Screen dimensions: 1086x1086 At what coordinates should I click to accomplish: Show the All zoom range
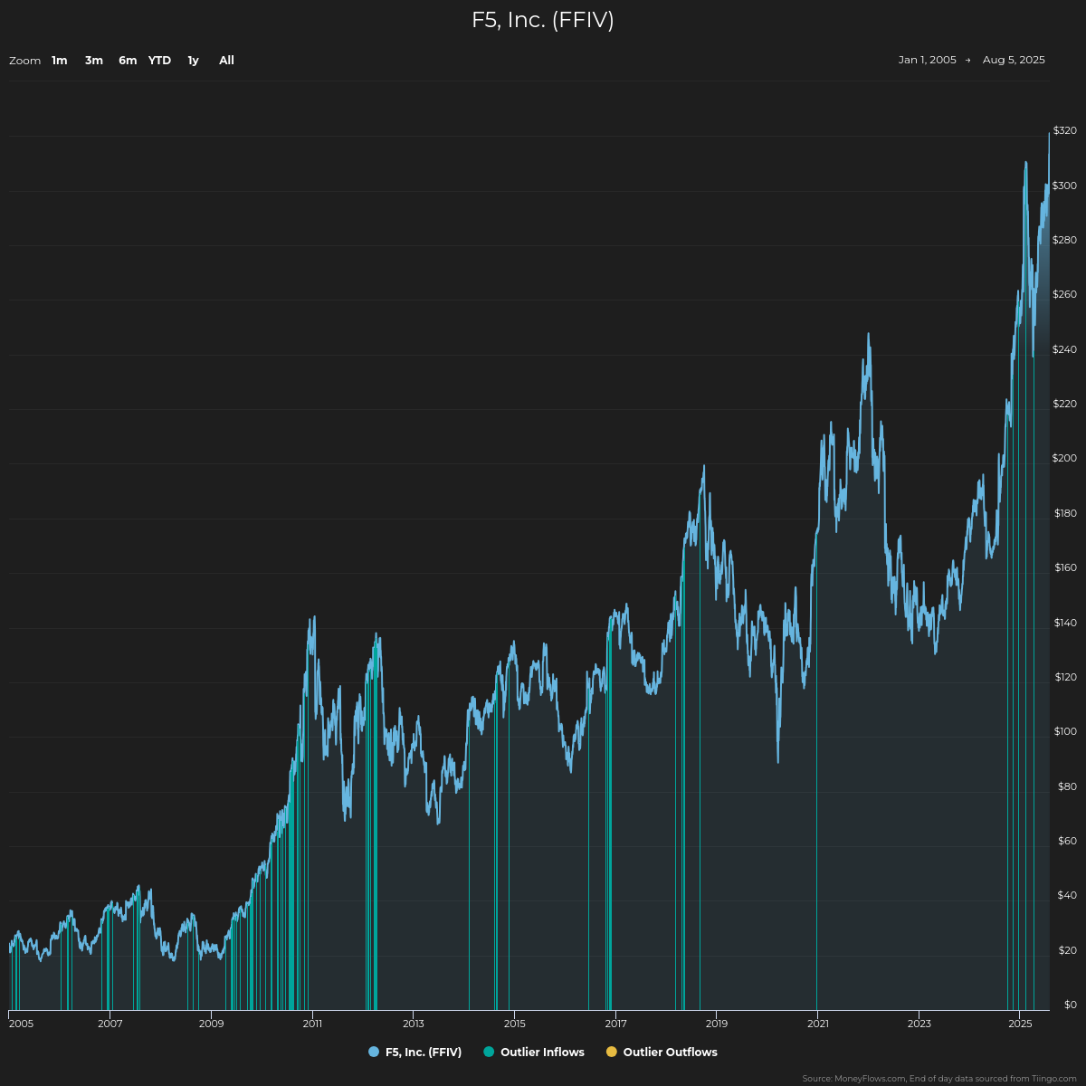point(226,60)
